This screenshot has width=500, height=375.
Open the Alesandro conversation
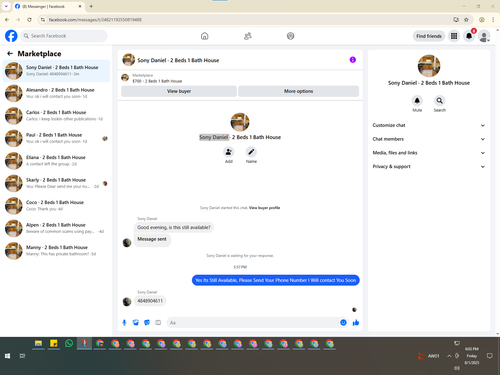click(x=56, y=93)
